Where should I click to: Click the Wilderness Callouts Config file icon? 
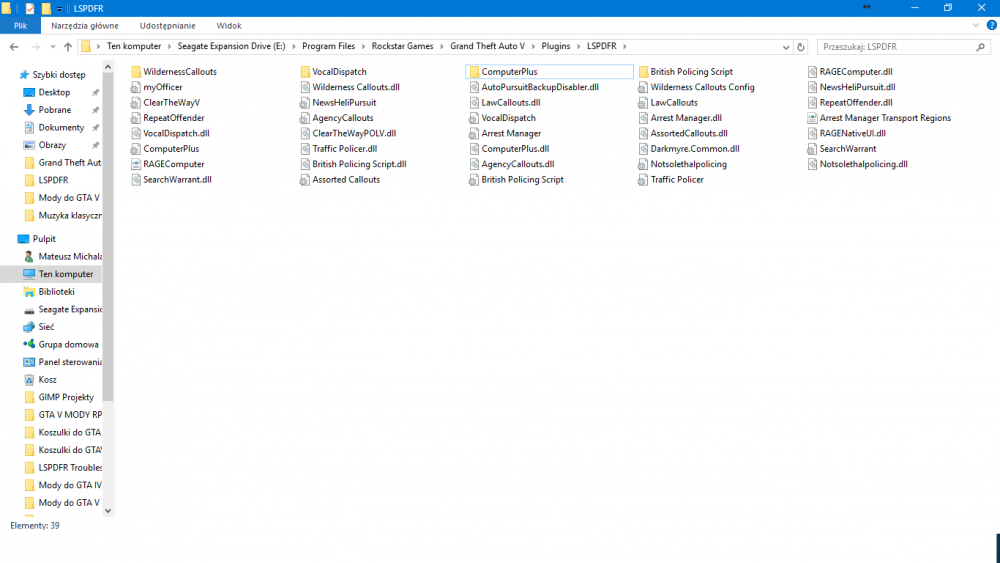[643, 87]
